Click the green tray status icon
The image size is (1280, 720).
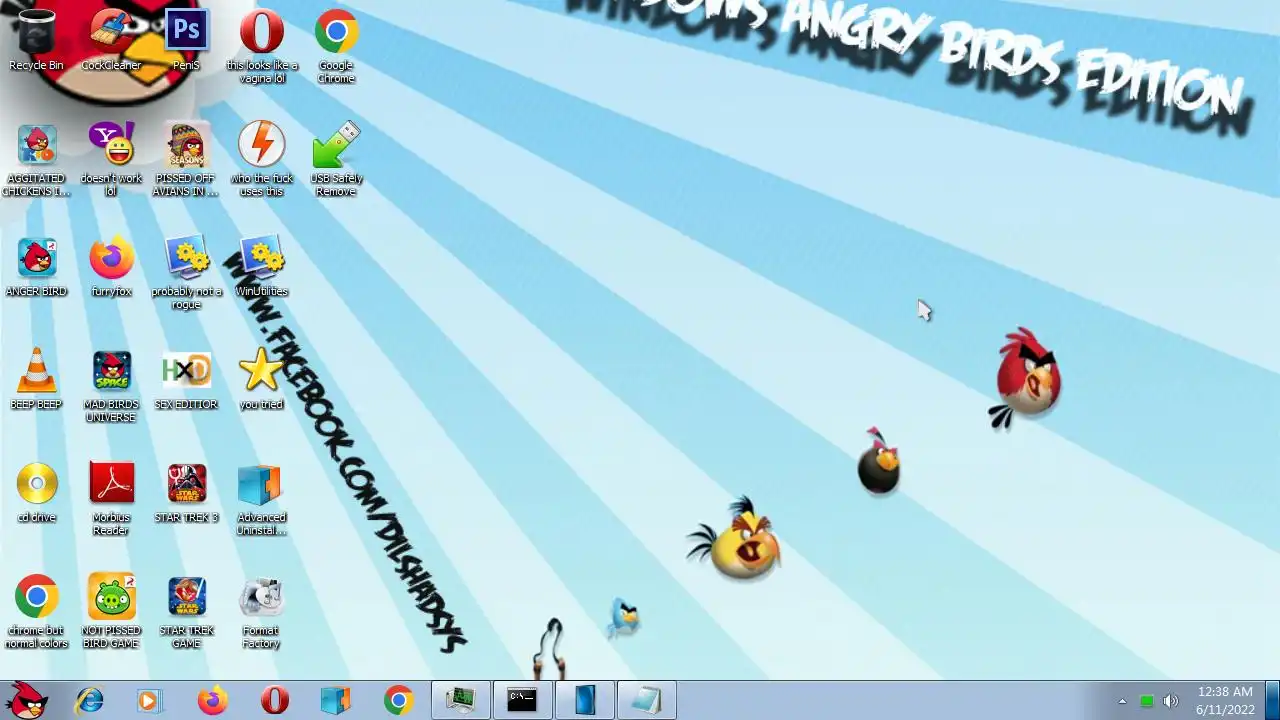(x=1147, y=701)
